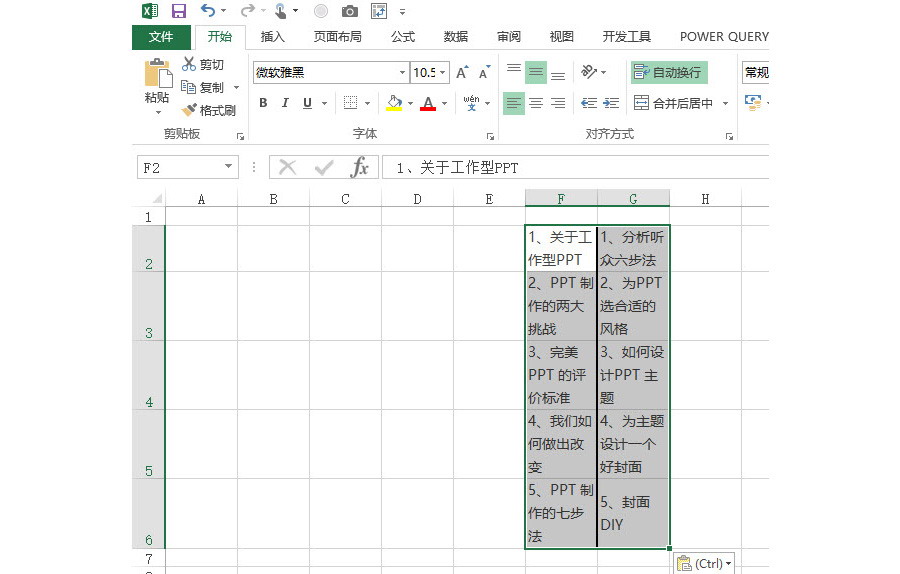Image resolution: width=900 pixels, height=574 pixels.
Task: Open the camera screenshot tool
Action: (350, 11)
